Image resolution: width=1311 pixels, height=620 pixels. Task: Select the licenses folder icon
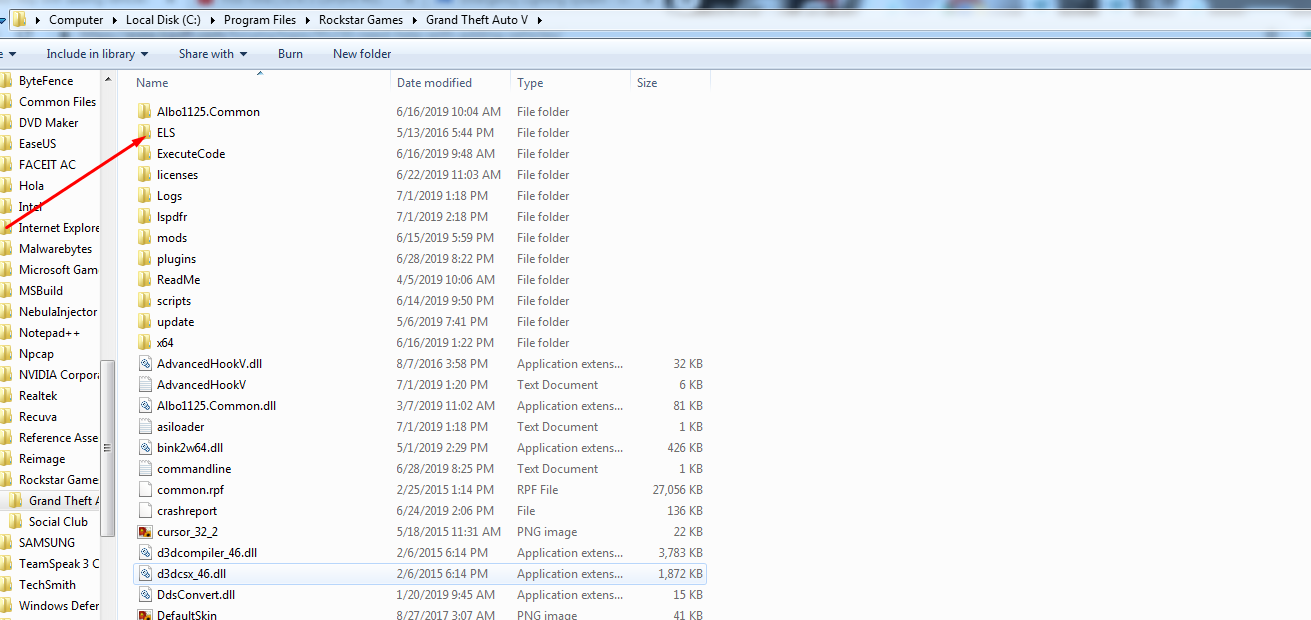[x=145, y=175]
